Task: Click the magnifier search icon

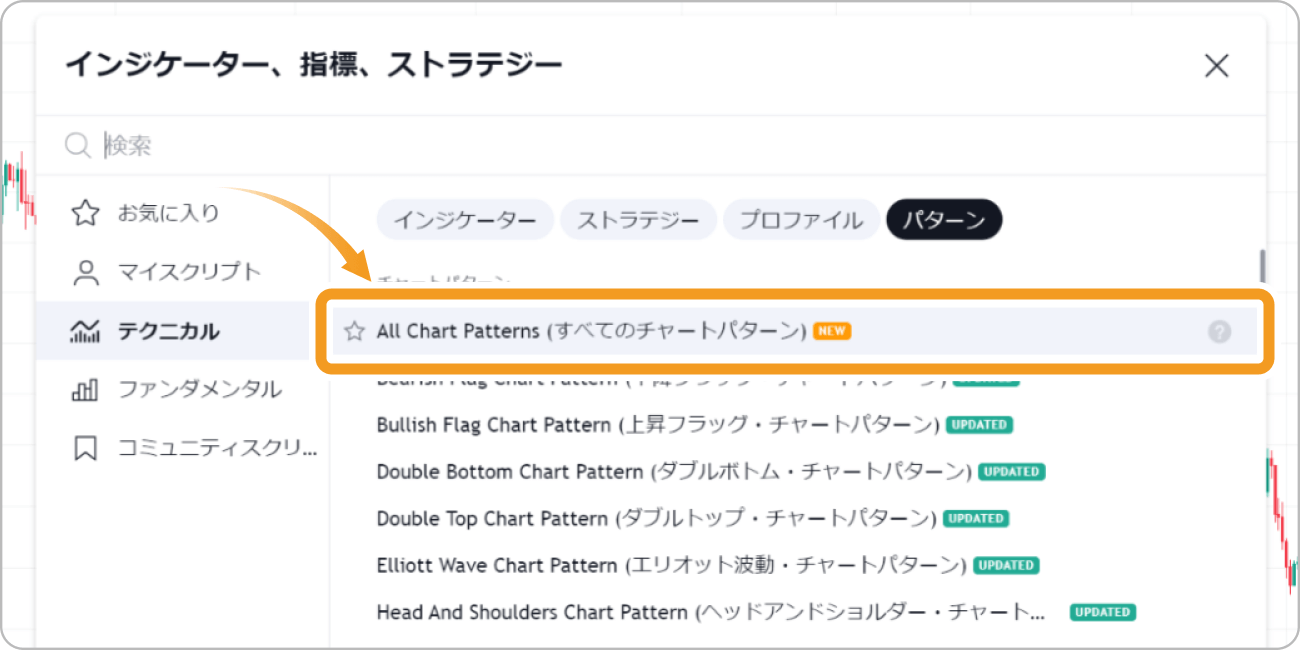Action: 78,146
